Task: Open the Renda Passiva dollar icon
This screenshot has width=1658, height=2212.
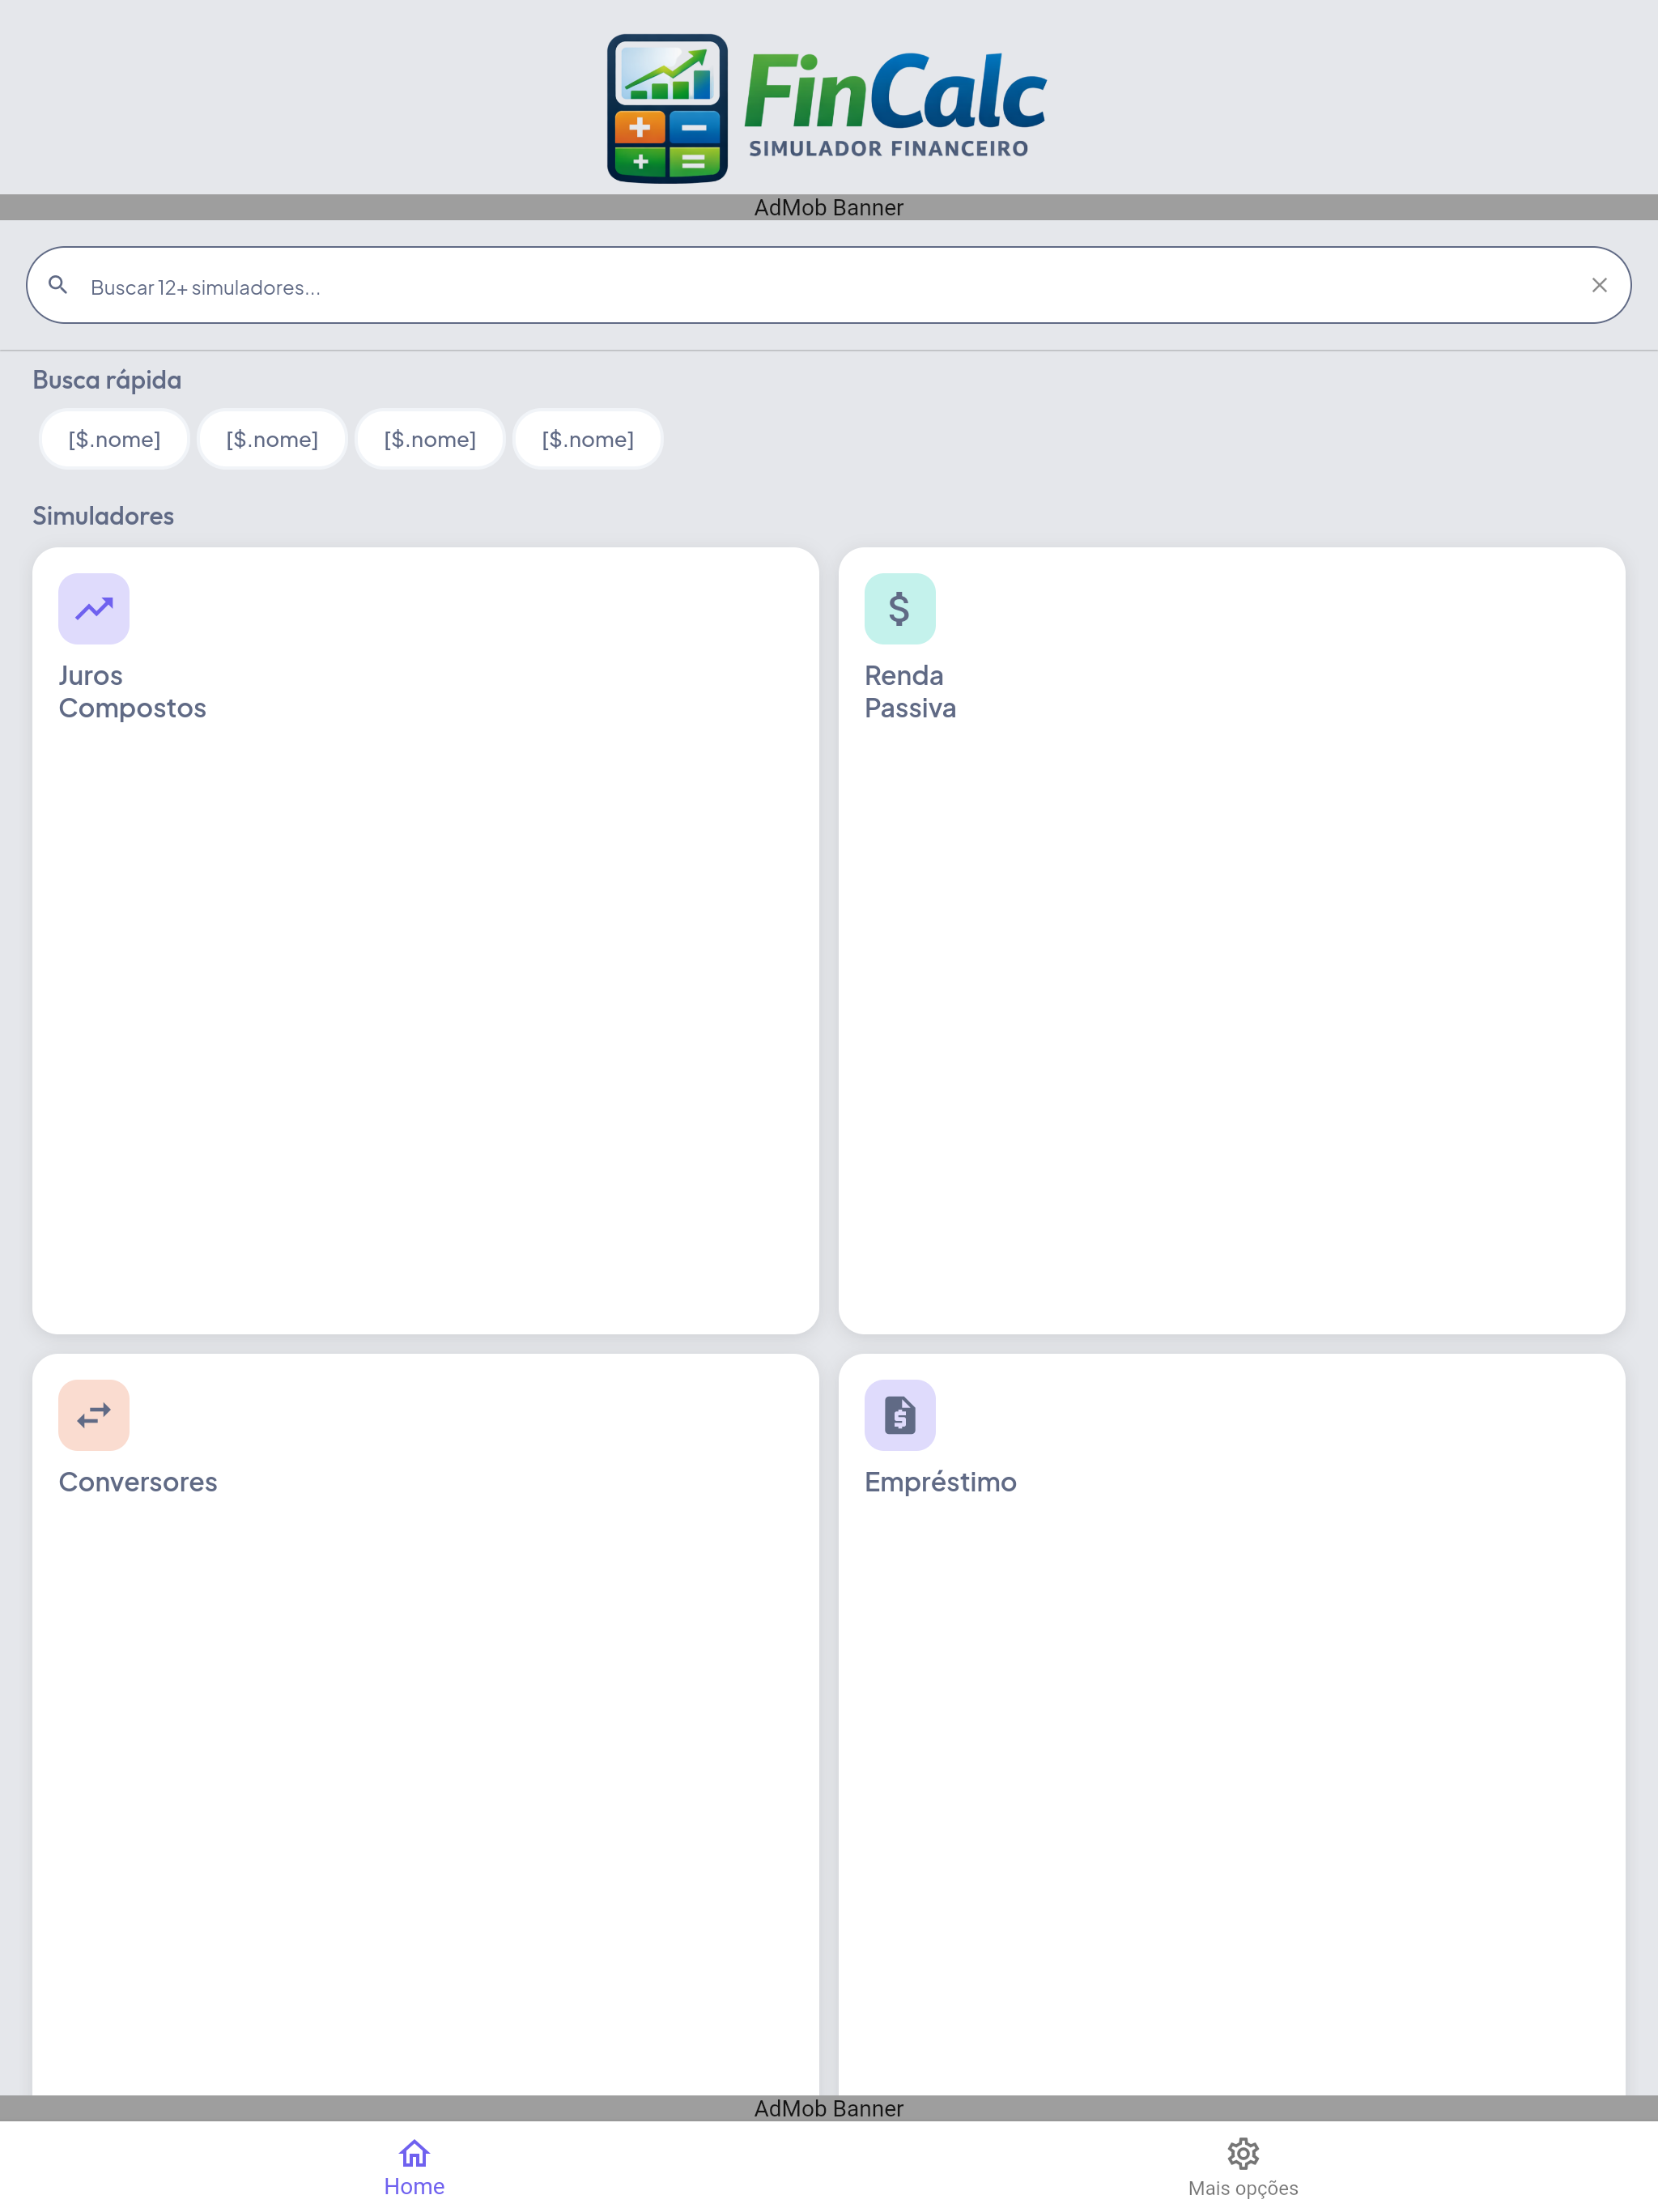Action: 900,609
